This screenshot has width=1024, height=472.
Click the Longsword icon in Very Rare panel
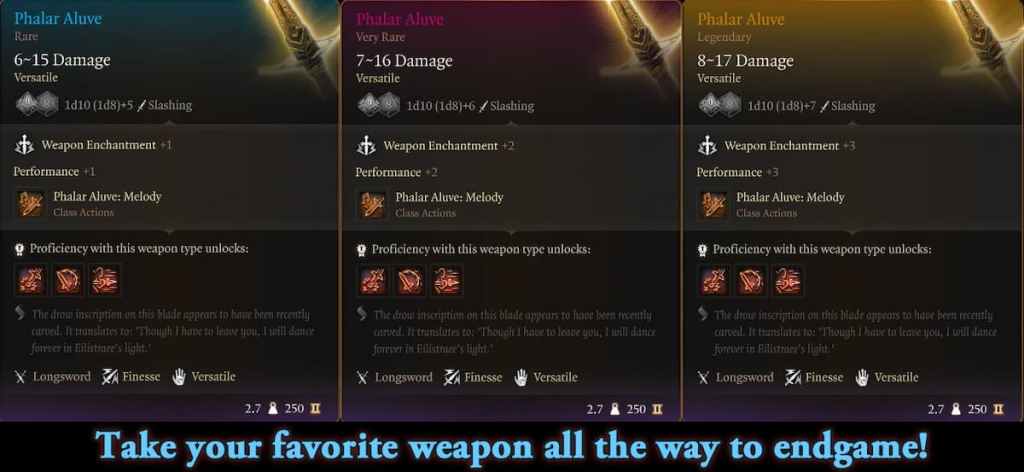pos(362,377)
